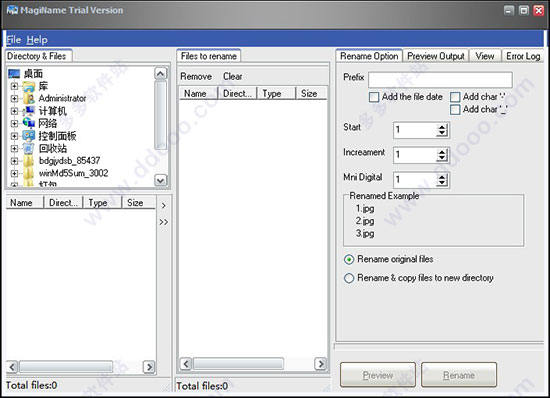Screen dimensions: 550x398
Task: Open the View tab
Action: tap(485, 56)
